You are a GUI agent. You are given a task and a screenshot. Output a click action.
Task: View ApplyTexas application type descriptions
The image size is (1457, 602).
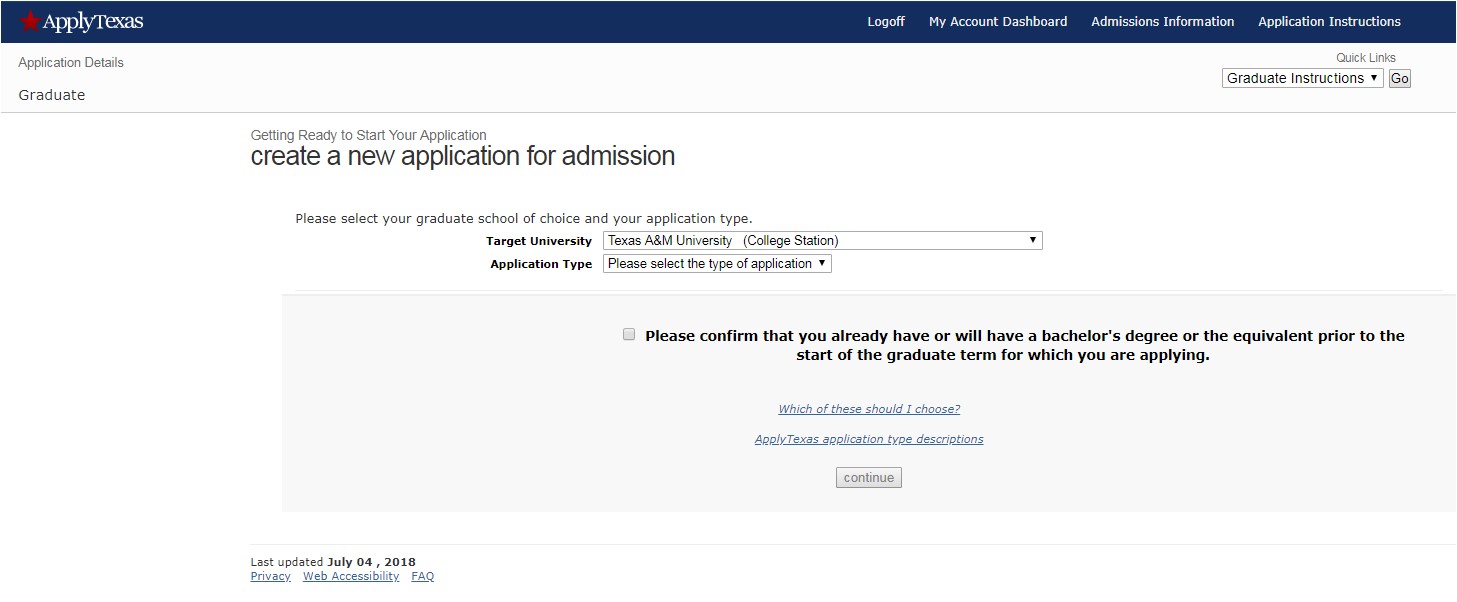[x=868, y=438]
